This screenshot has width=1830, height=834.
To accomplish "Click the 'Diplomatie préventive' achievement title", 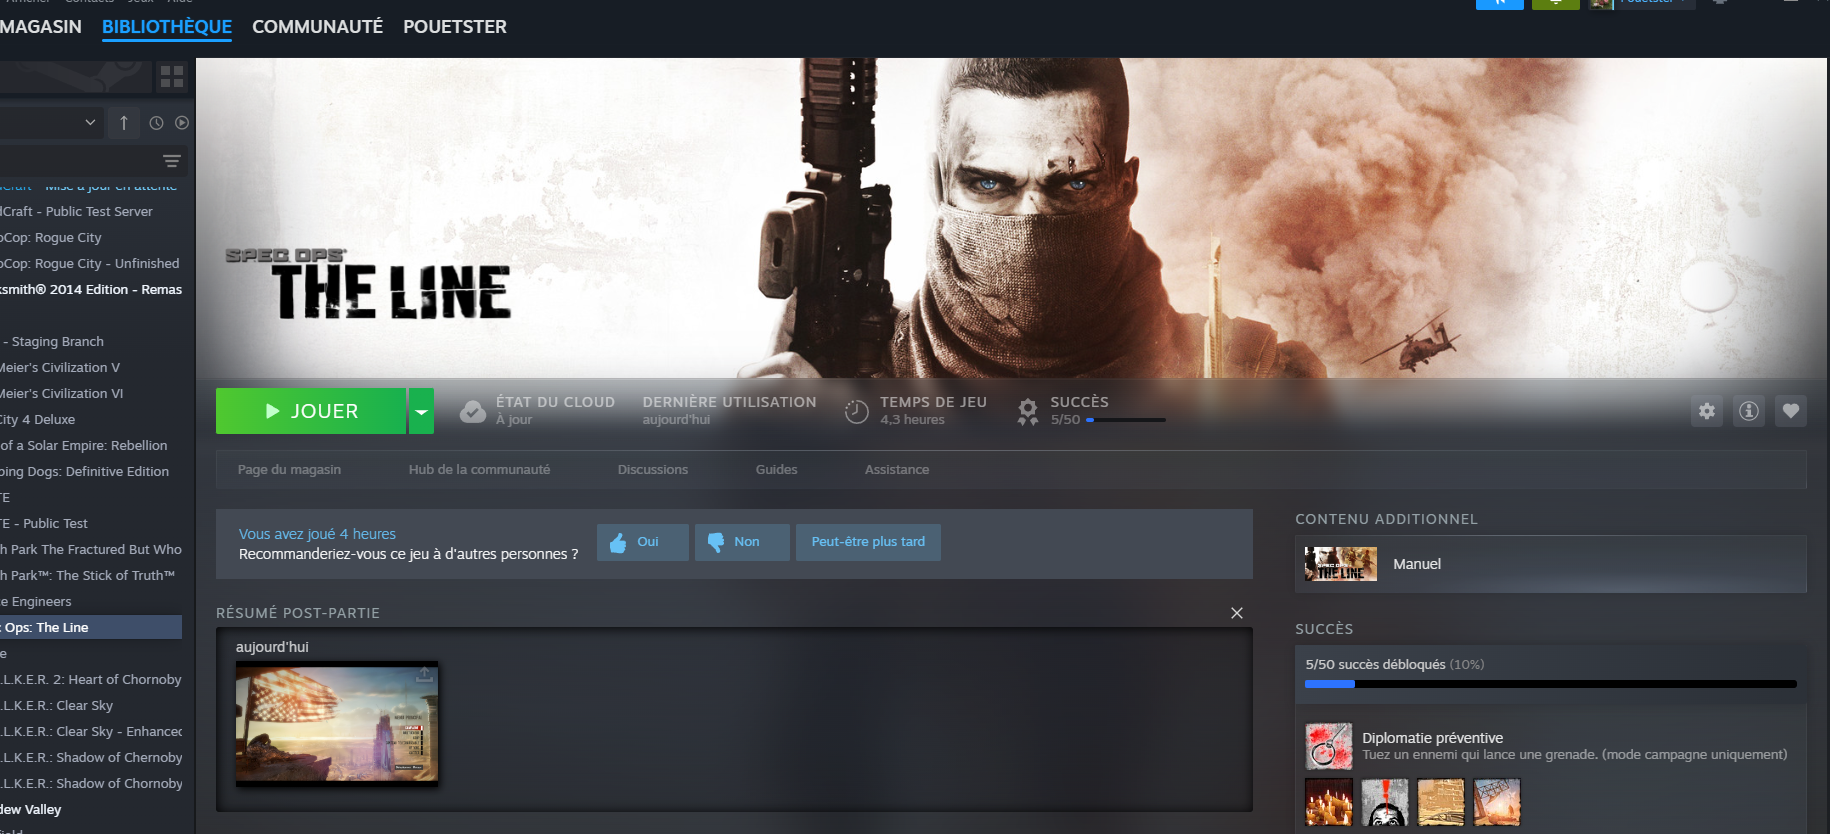I will (1432, 738).
